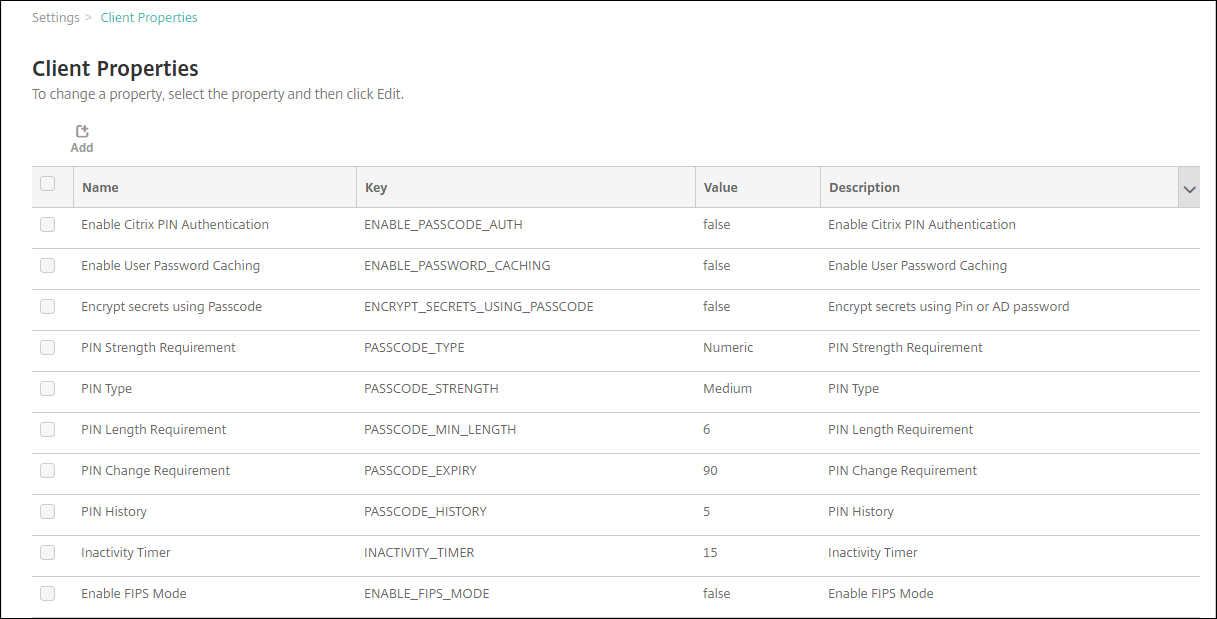Image resolution: width=1217 pixels, height=619 pixels.
Task: Check the PIN Type row checkbox
Action: click(47, 389)
